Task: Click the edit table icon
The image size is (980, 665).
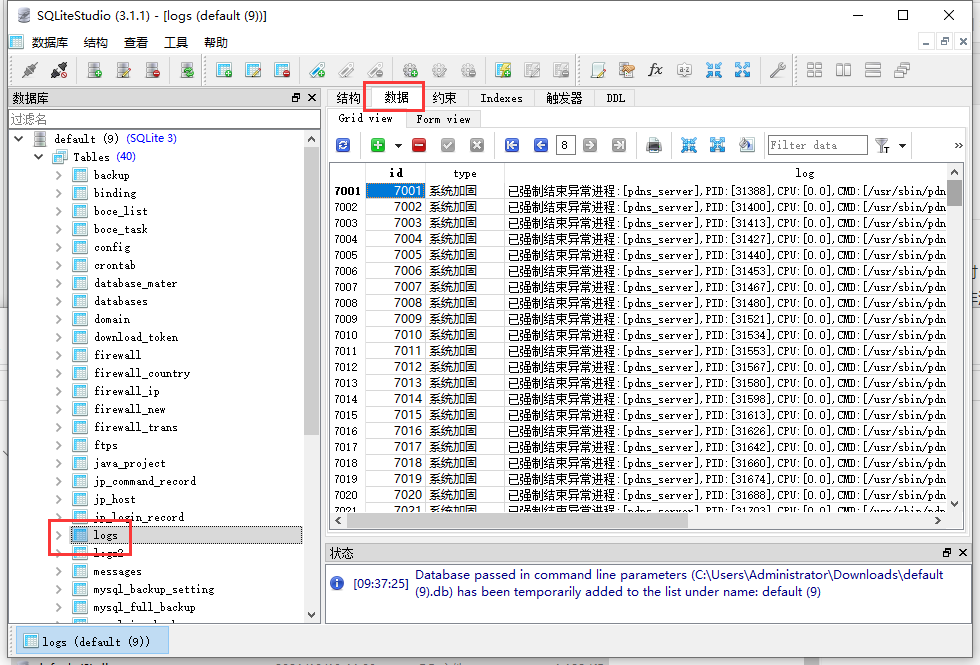Action: 253,70
